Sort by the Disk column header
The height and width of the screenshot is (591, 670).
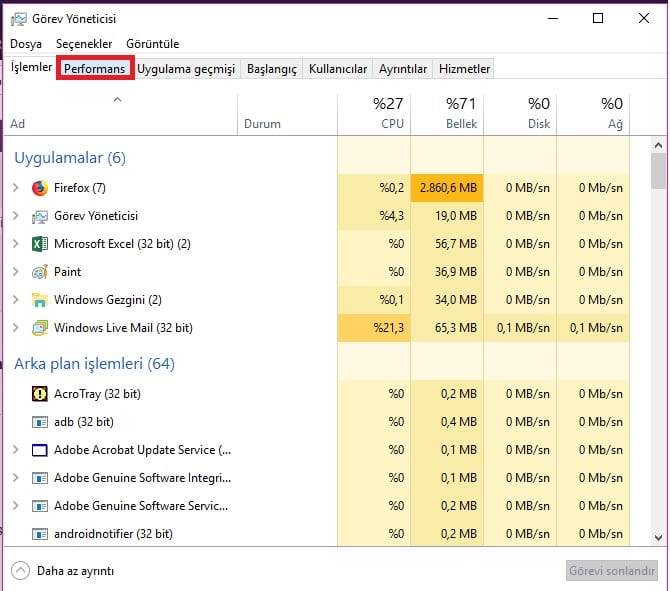point(520,115)
